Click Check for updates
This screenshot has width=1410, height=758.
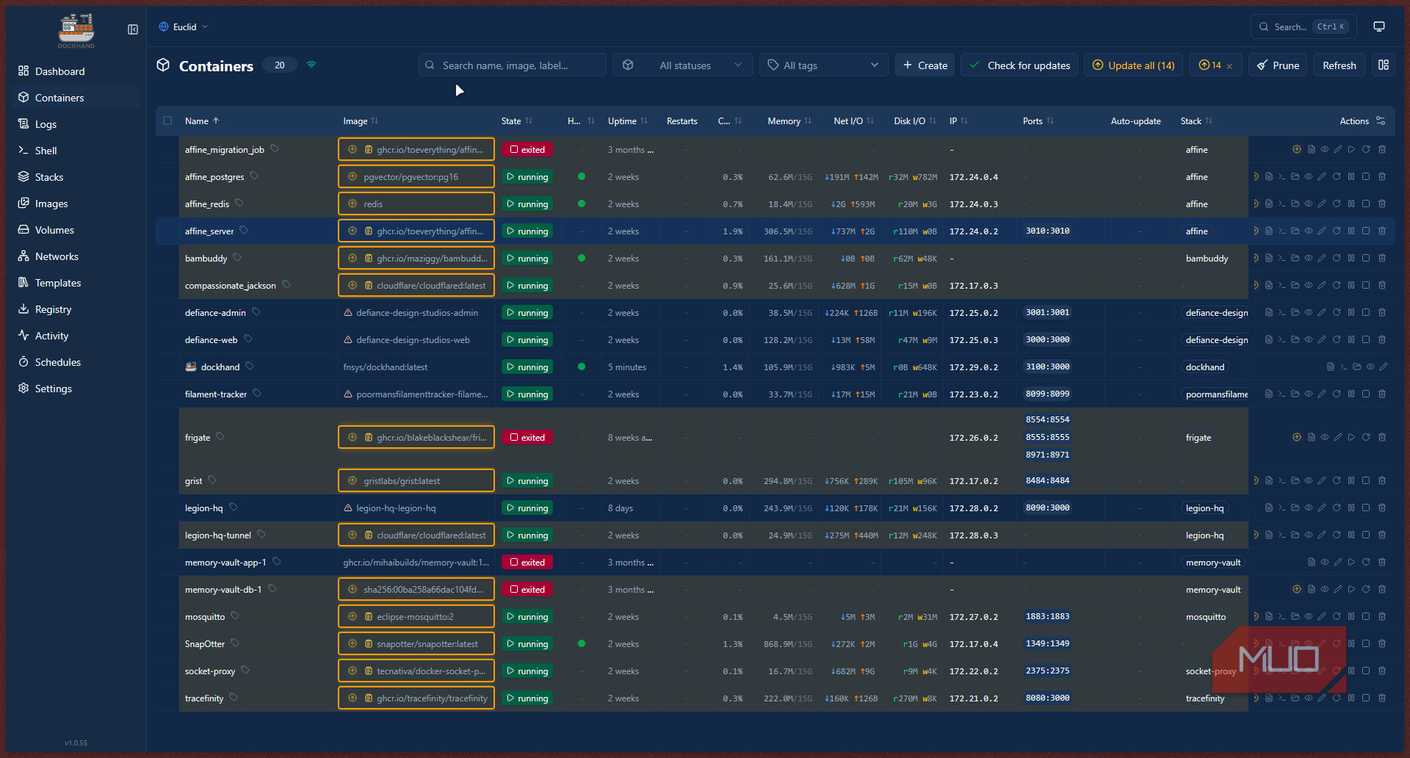point(1020,65)
